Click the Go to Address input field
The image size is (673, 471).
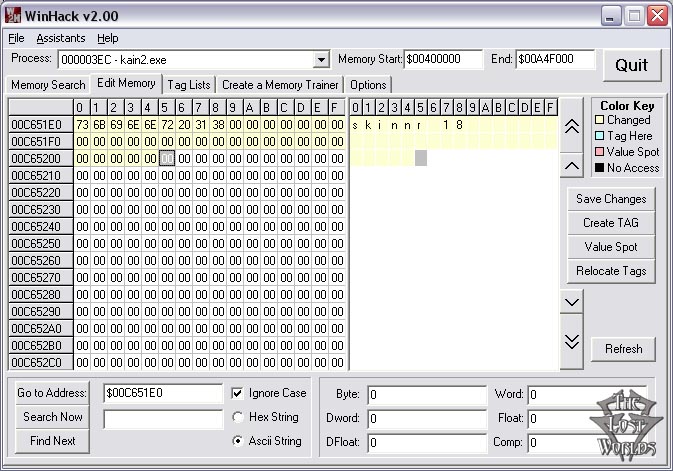click(163, 393)
